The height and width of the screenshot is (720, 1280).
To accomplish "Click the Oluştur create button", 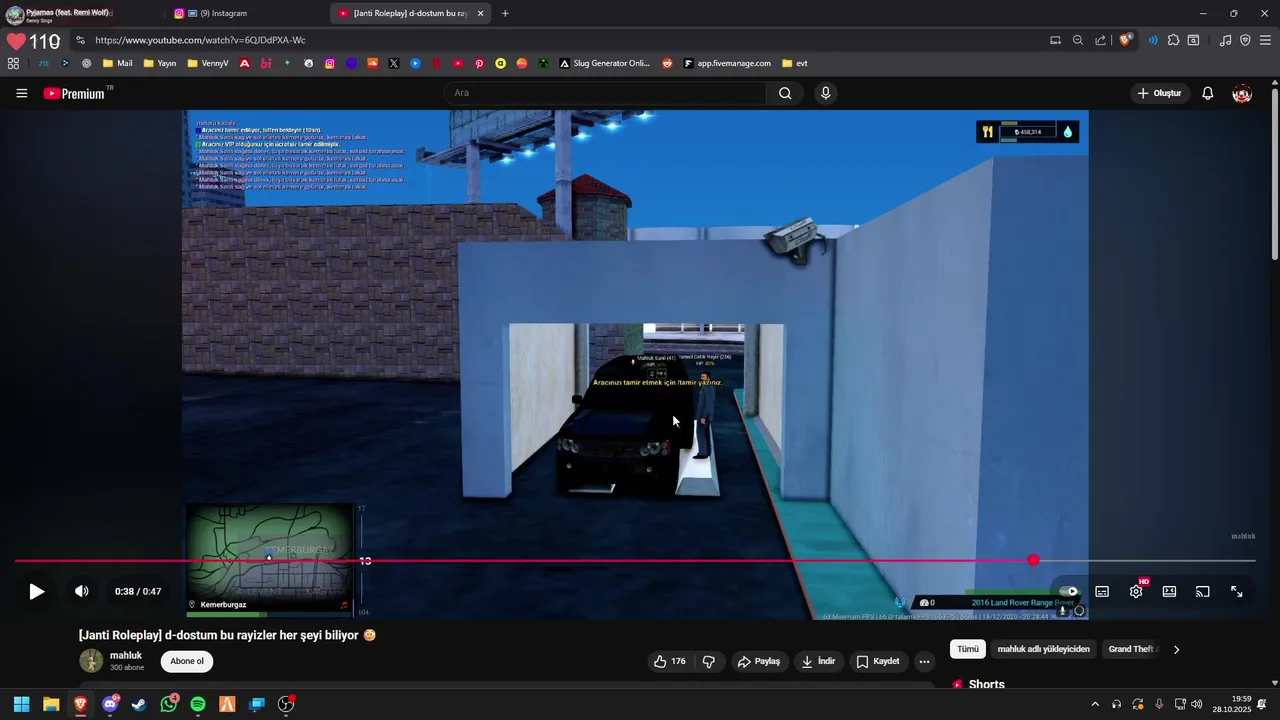I will (x=1160, y=93).
